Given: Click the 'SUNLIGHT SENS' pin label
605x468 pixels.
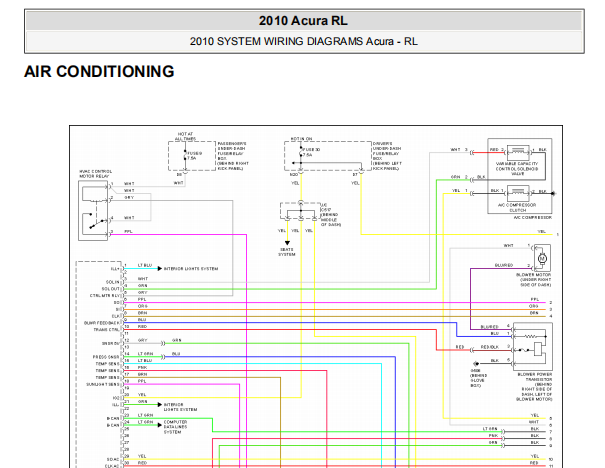Looking at the screenshot, I should point(103,384).
